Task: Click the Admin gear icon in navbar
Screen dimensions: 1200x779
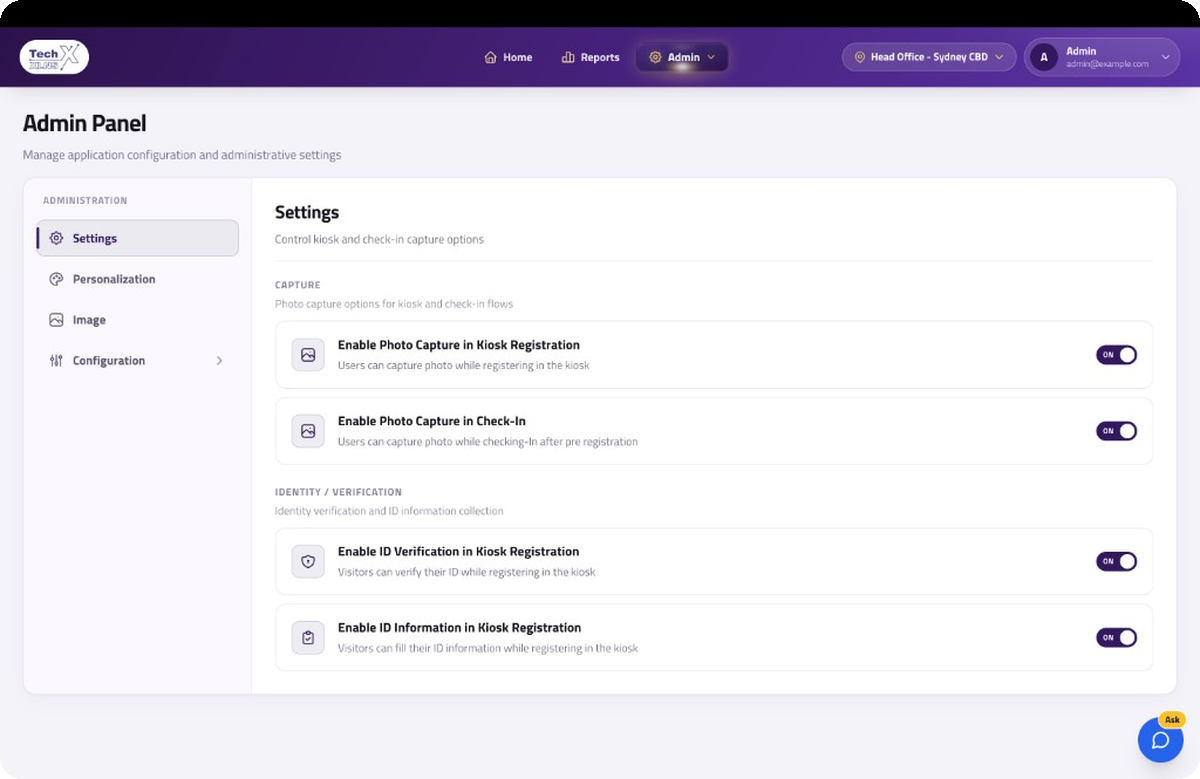Action: 655,57
